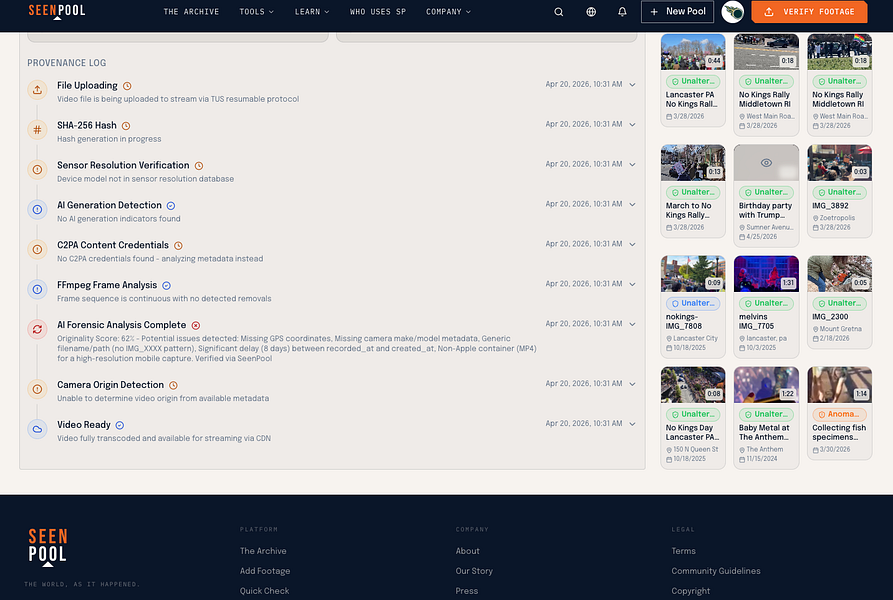Expand the File Uploading log entry

(x=632, y=85)
